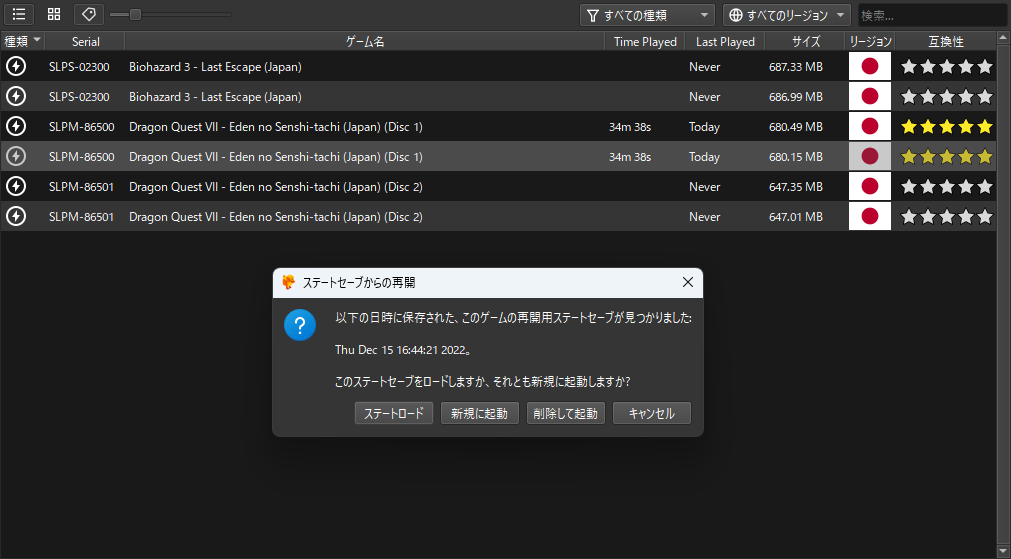Click the Japan flag in the 686.99 MB row
The width and height of the screenshot is (1011, 559).
(870, 97)
